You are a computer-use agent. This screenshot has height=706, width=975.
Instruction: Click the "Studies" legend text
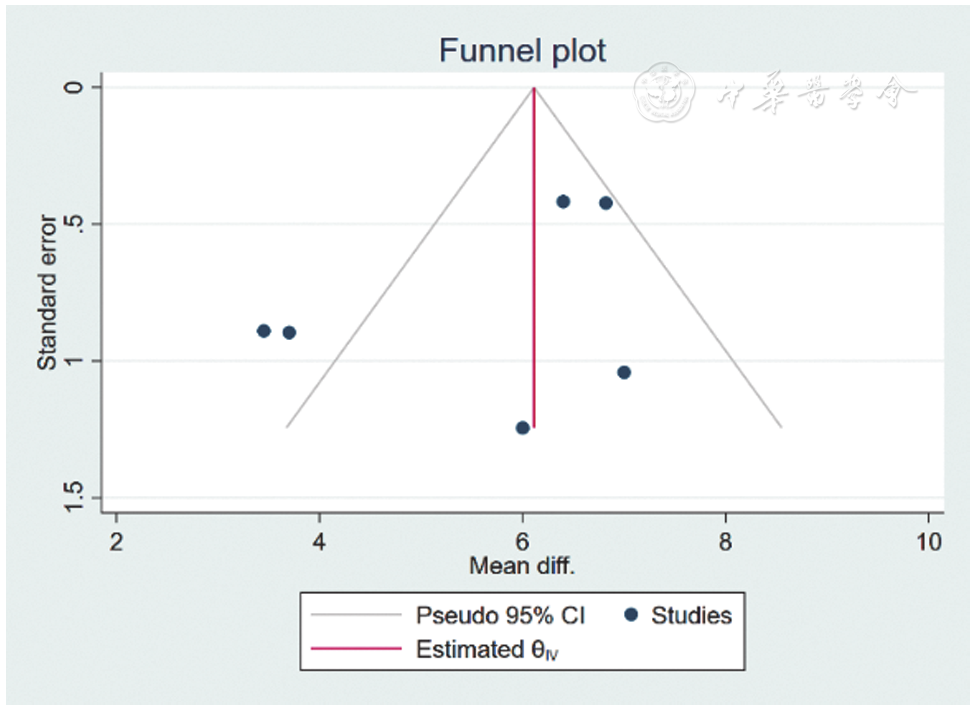[691, 615]
